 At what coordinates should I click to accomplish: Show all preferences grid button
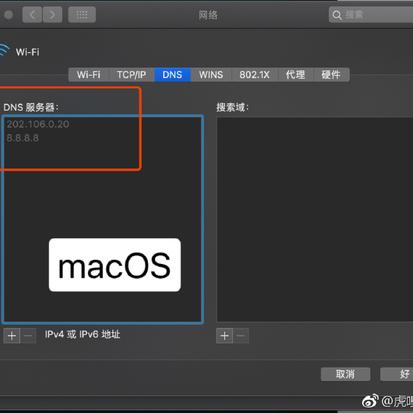82,15
